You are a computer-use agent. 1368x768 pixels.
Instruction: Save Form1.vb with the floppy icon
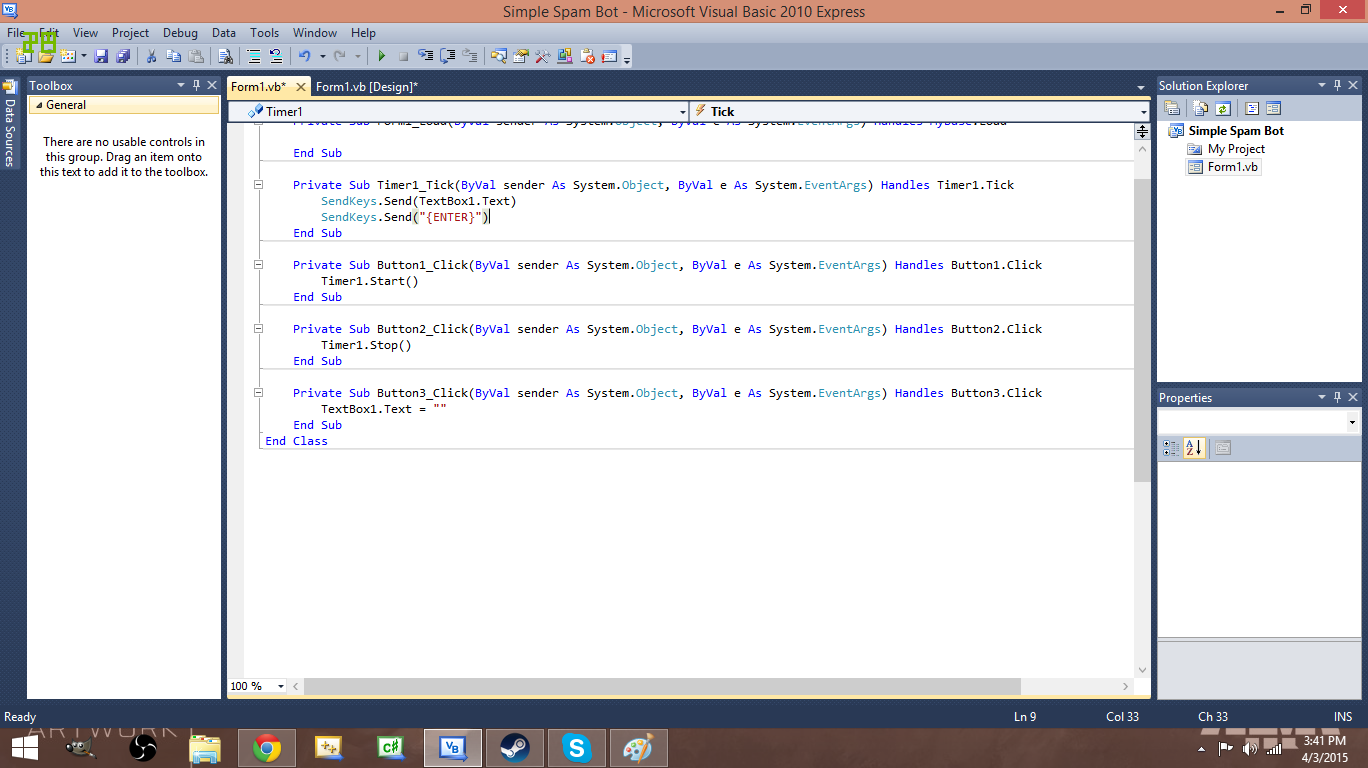point(101,56)
